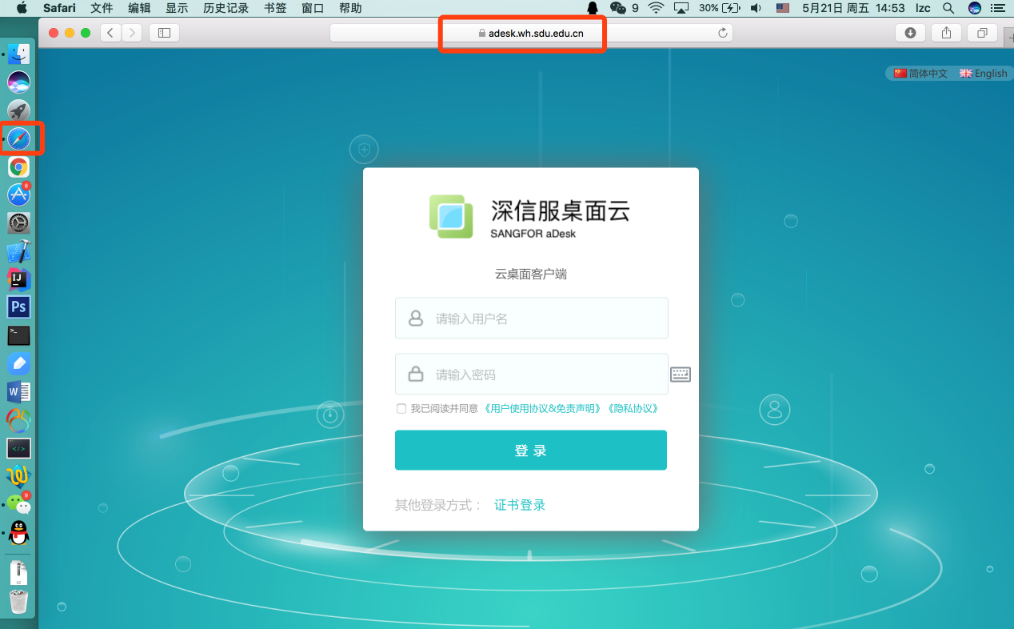Open Spotlight search in menu bar
This screenshot has height=629, width=1014.
(948, 8)
